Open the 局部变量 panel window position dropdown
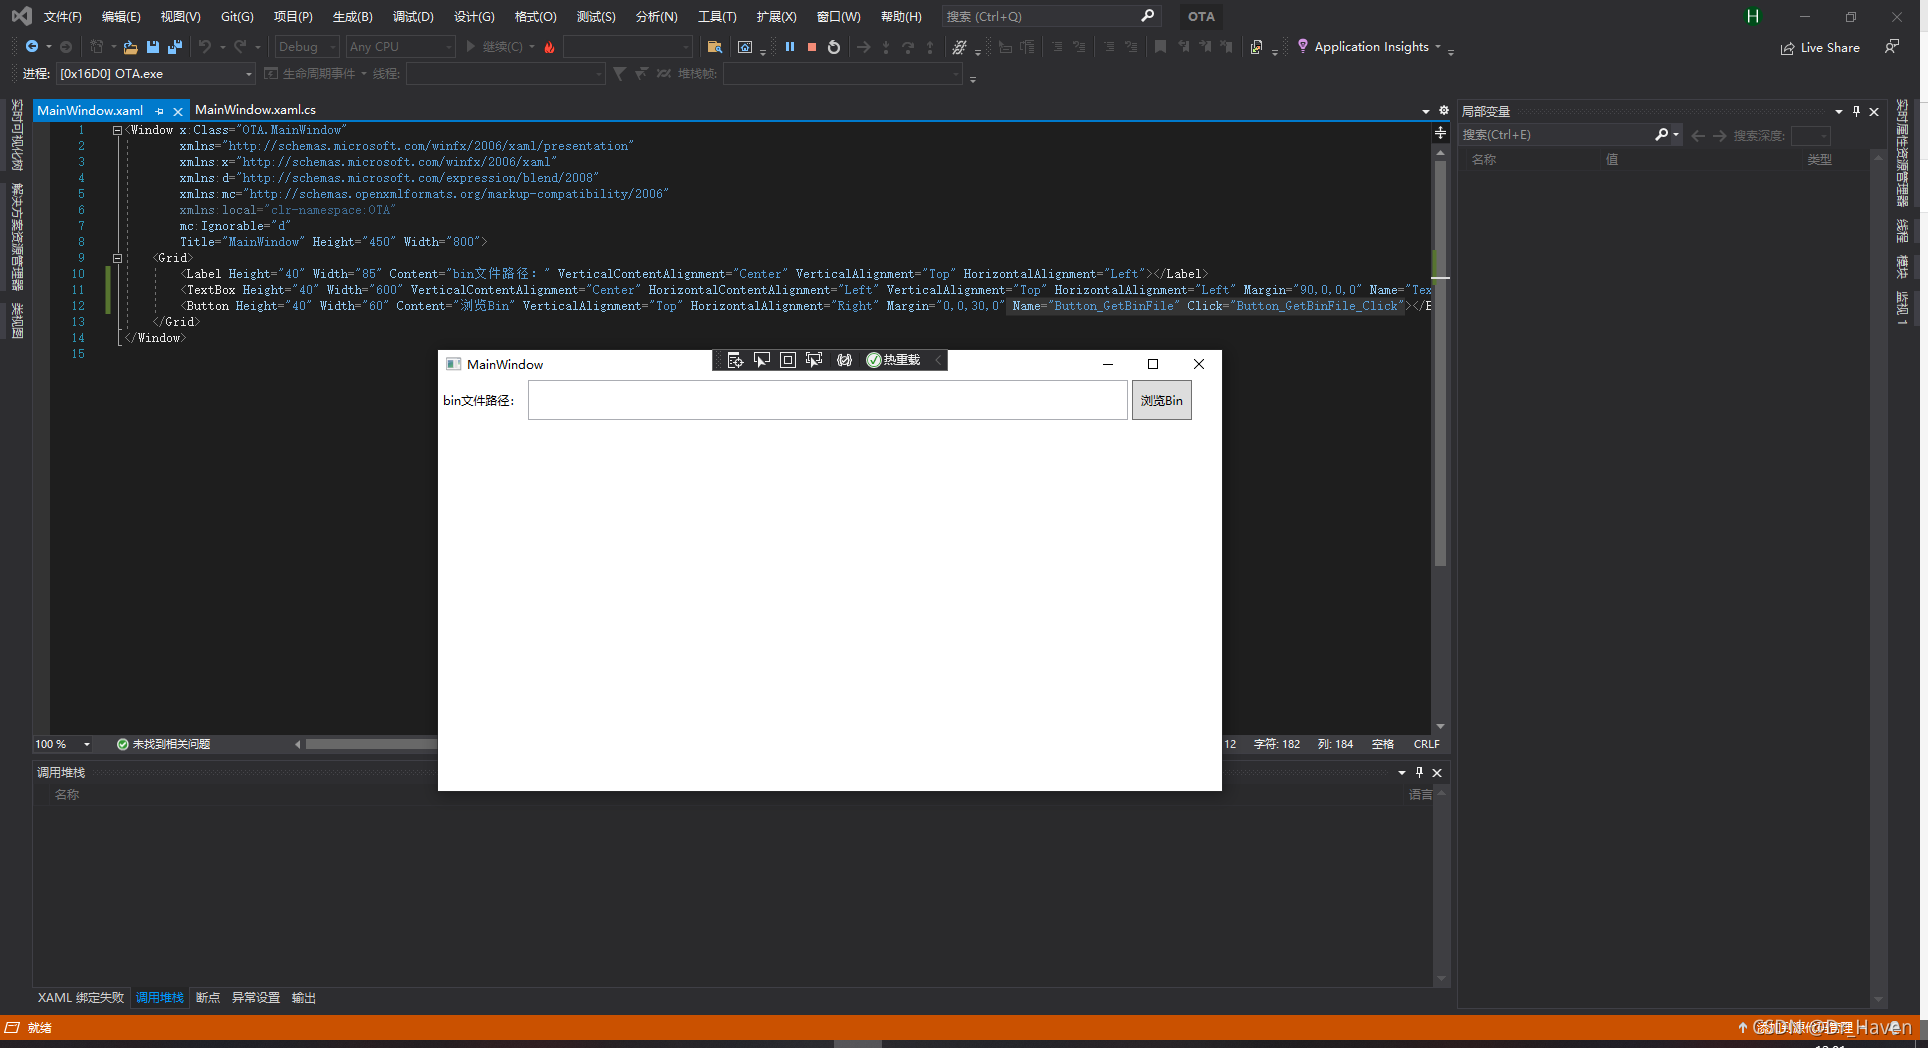 tap(1839, 112)
